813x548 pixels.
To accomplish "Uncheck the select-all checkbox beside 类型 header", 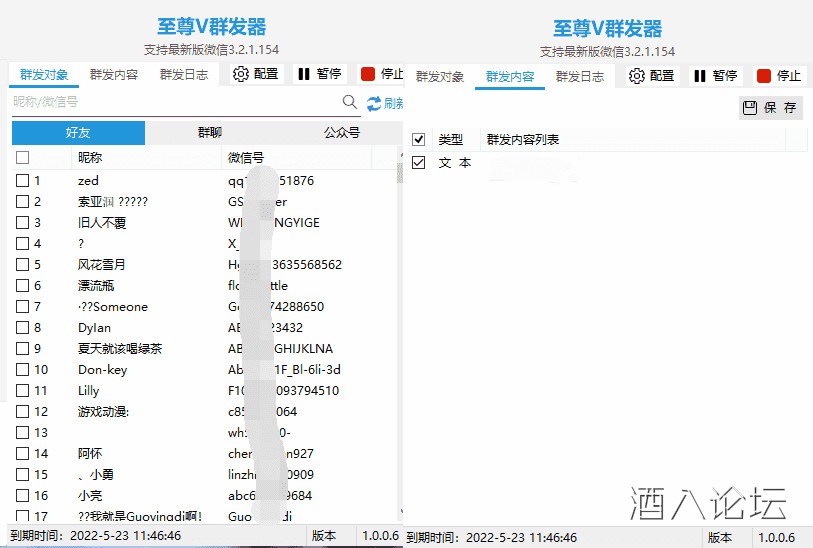I will 418,139.
